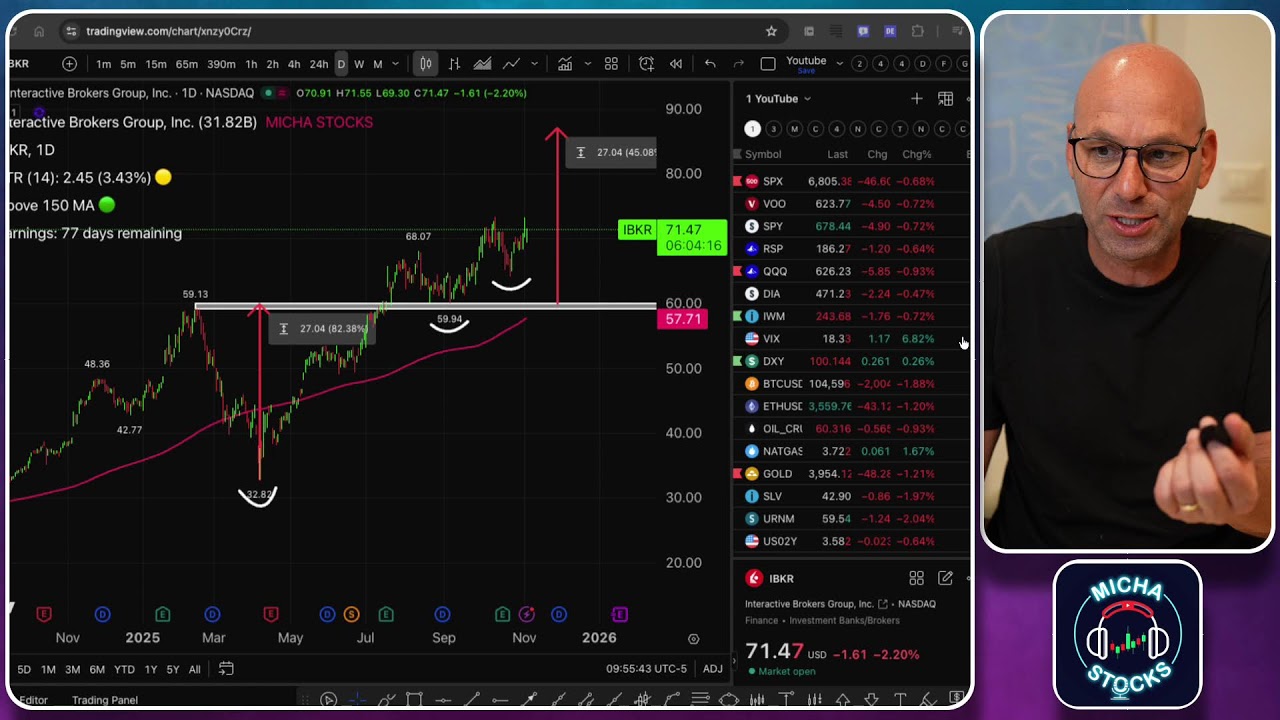1280x720 pixels.
Task: Select the rectangle drawing tool in favorites bar
Action: click(414, 699)
